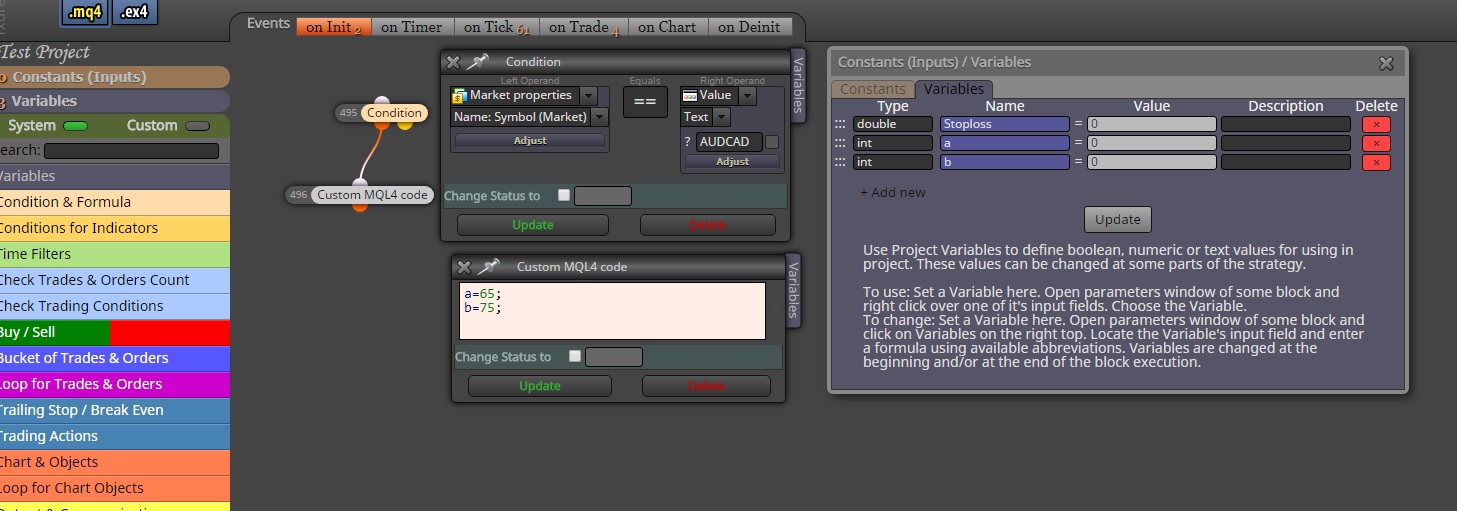Switch to the on Chart events tab
The height and width of the screenshot is (511, 1457).
(667, 27)
